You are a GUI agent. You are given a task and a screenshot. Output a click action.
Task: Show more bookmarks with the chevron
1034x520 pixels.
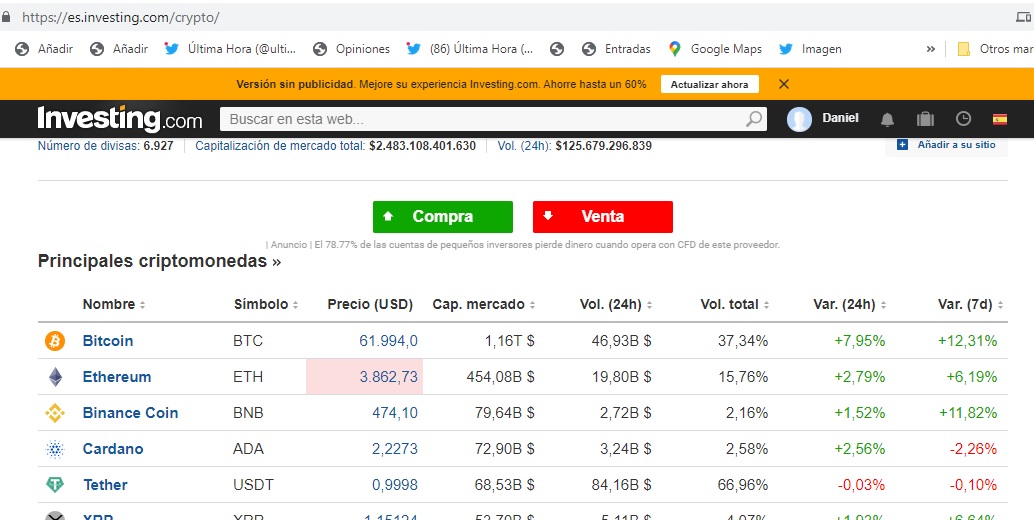tap(930, 49)
